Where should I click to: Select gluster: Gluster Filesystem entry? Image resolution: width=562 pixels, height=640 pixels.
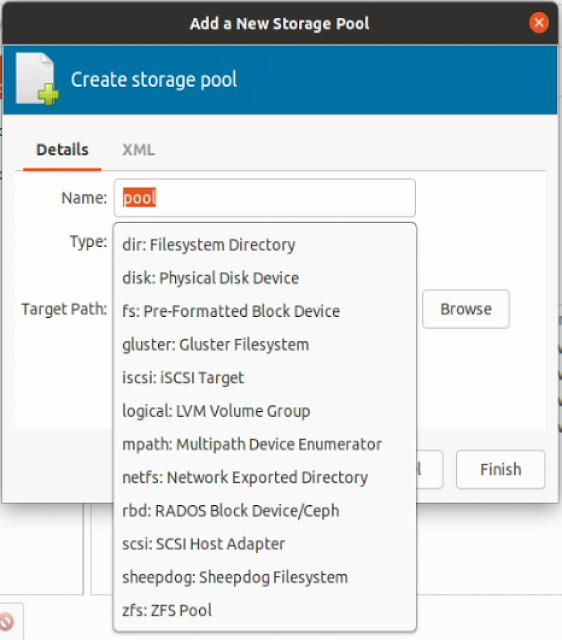point(264,344)
